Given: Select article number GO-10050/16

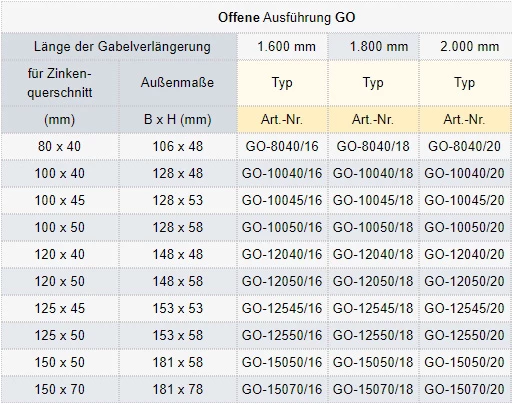Looking at the screenshot, I should click(282, 227).
